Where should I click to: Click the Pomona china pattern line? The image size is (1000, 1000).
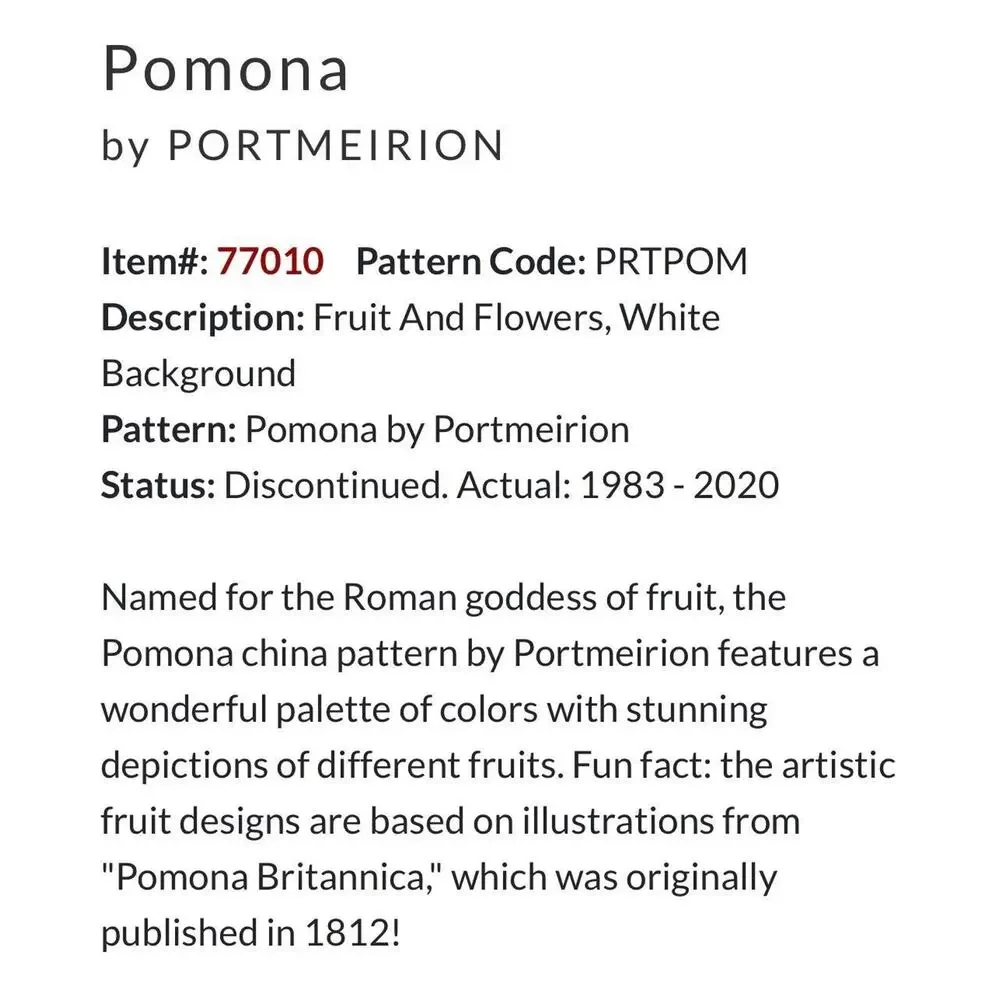(490, 654)
